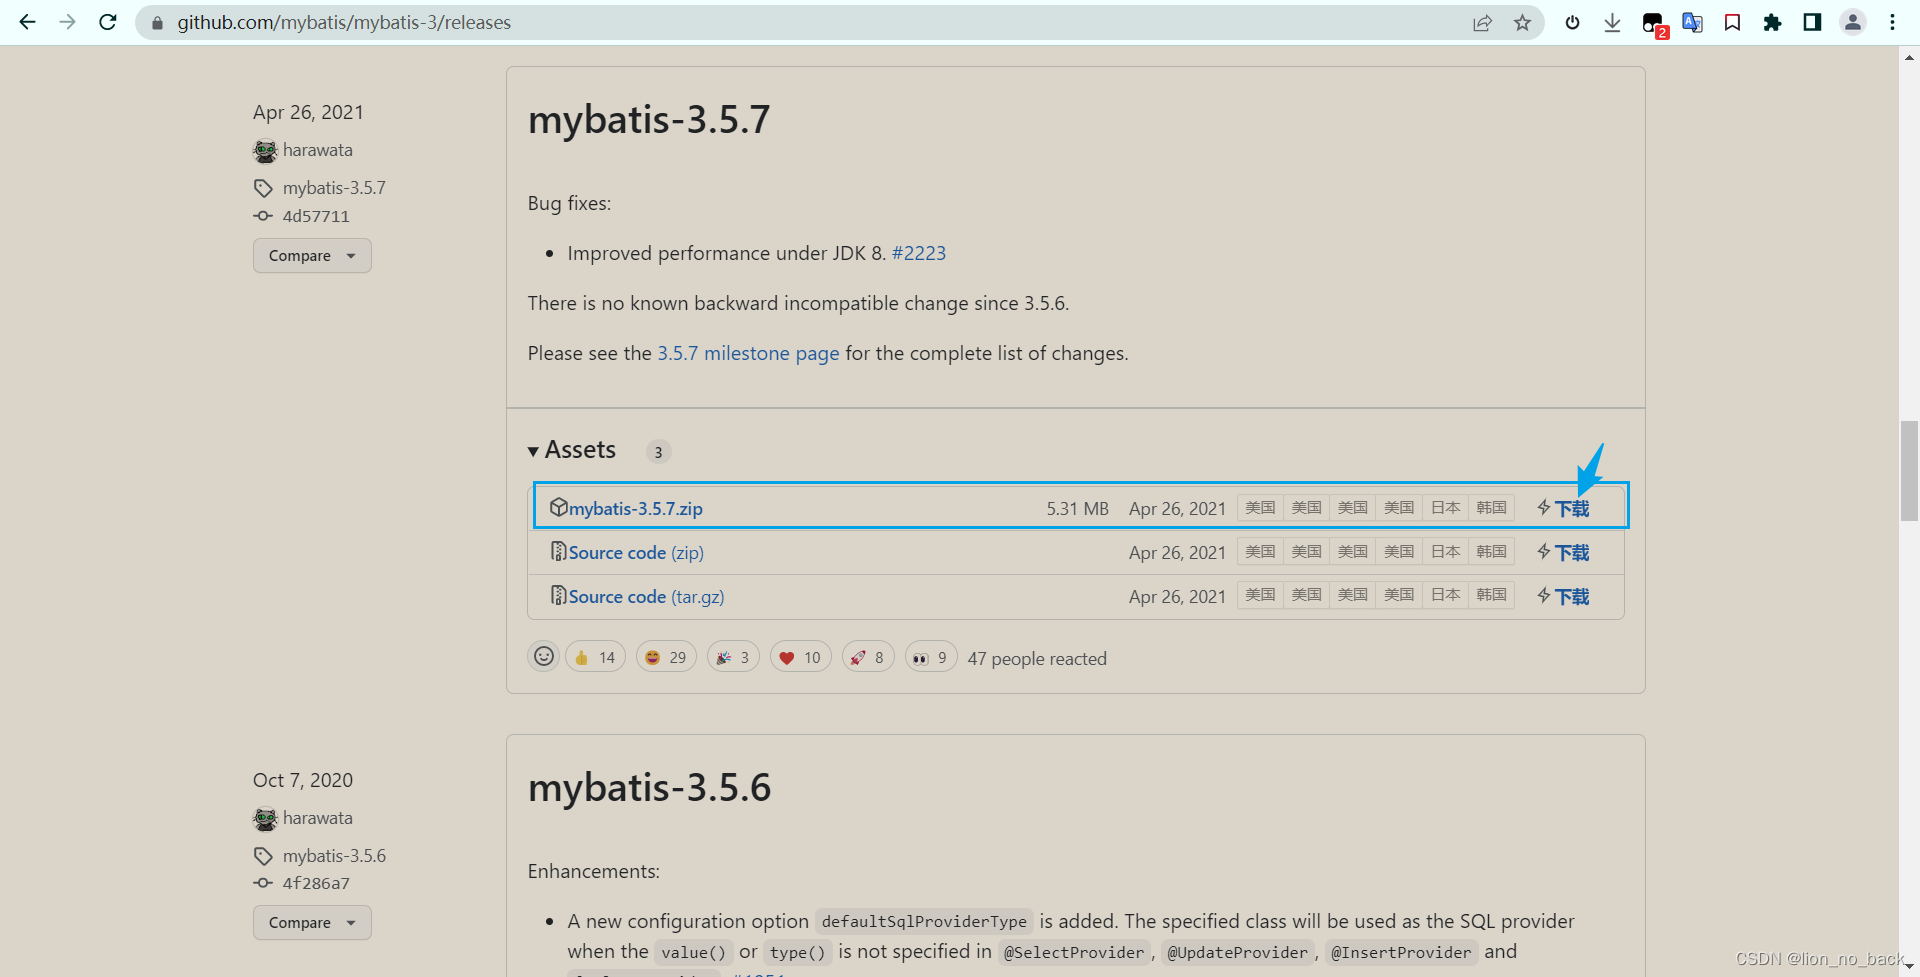Screen dimensions: 1920x977
Task: Open the mybatis-3.5.6 tag link
Action: (334, 856)
